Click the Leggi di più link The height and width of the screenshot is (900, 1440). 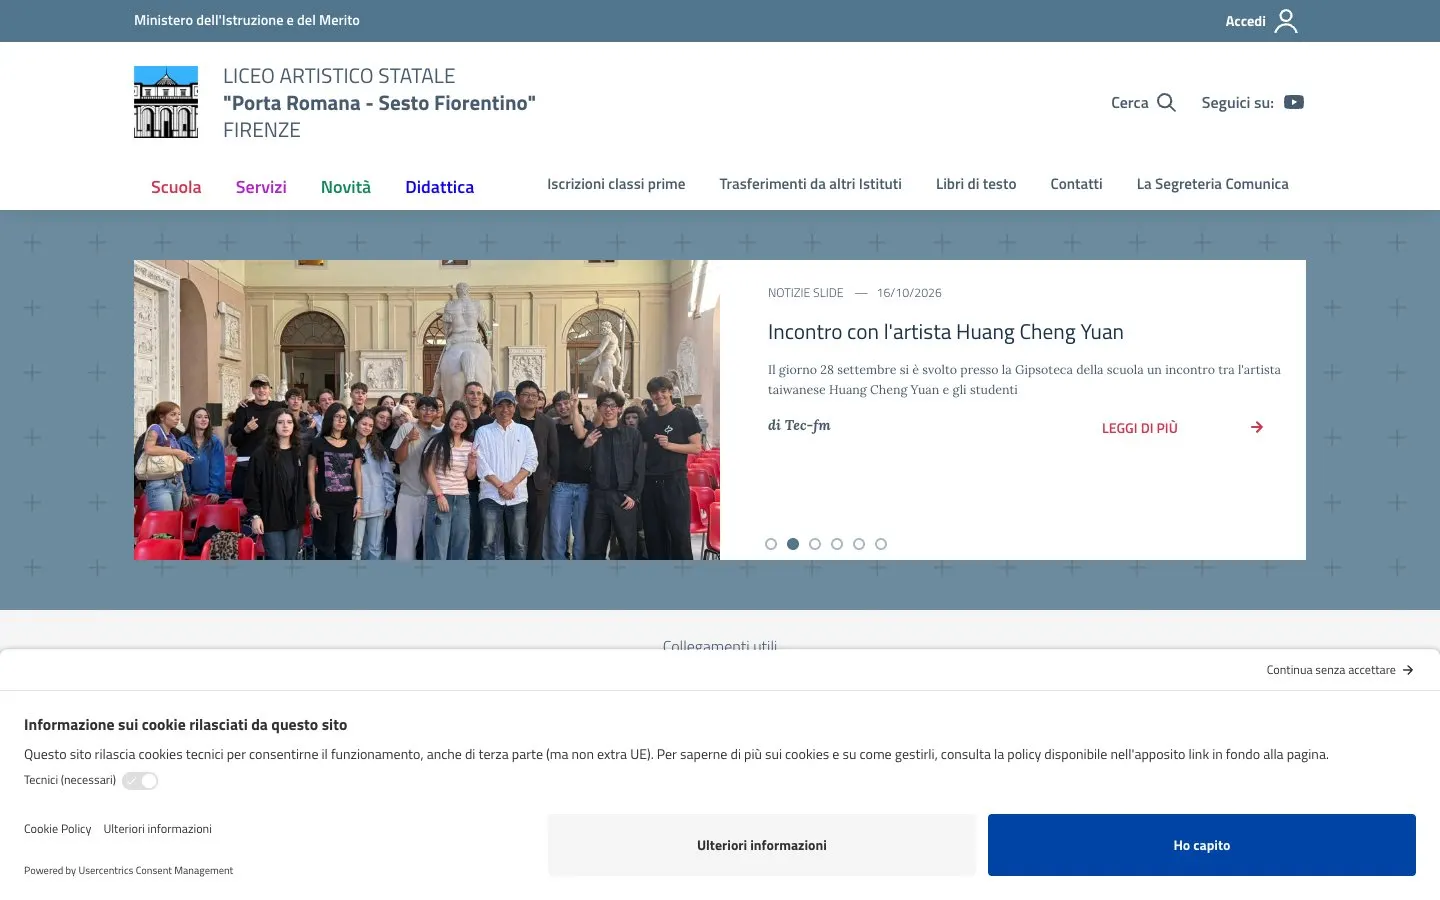click(x=1140, y=428)
